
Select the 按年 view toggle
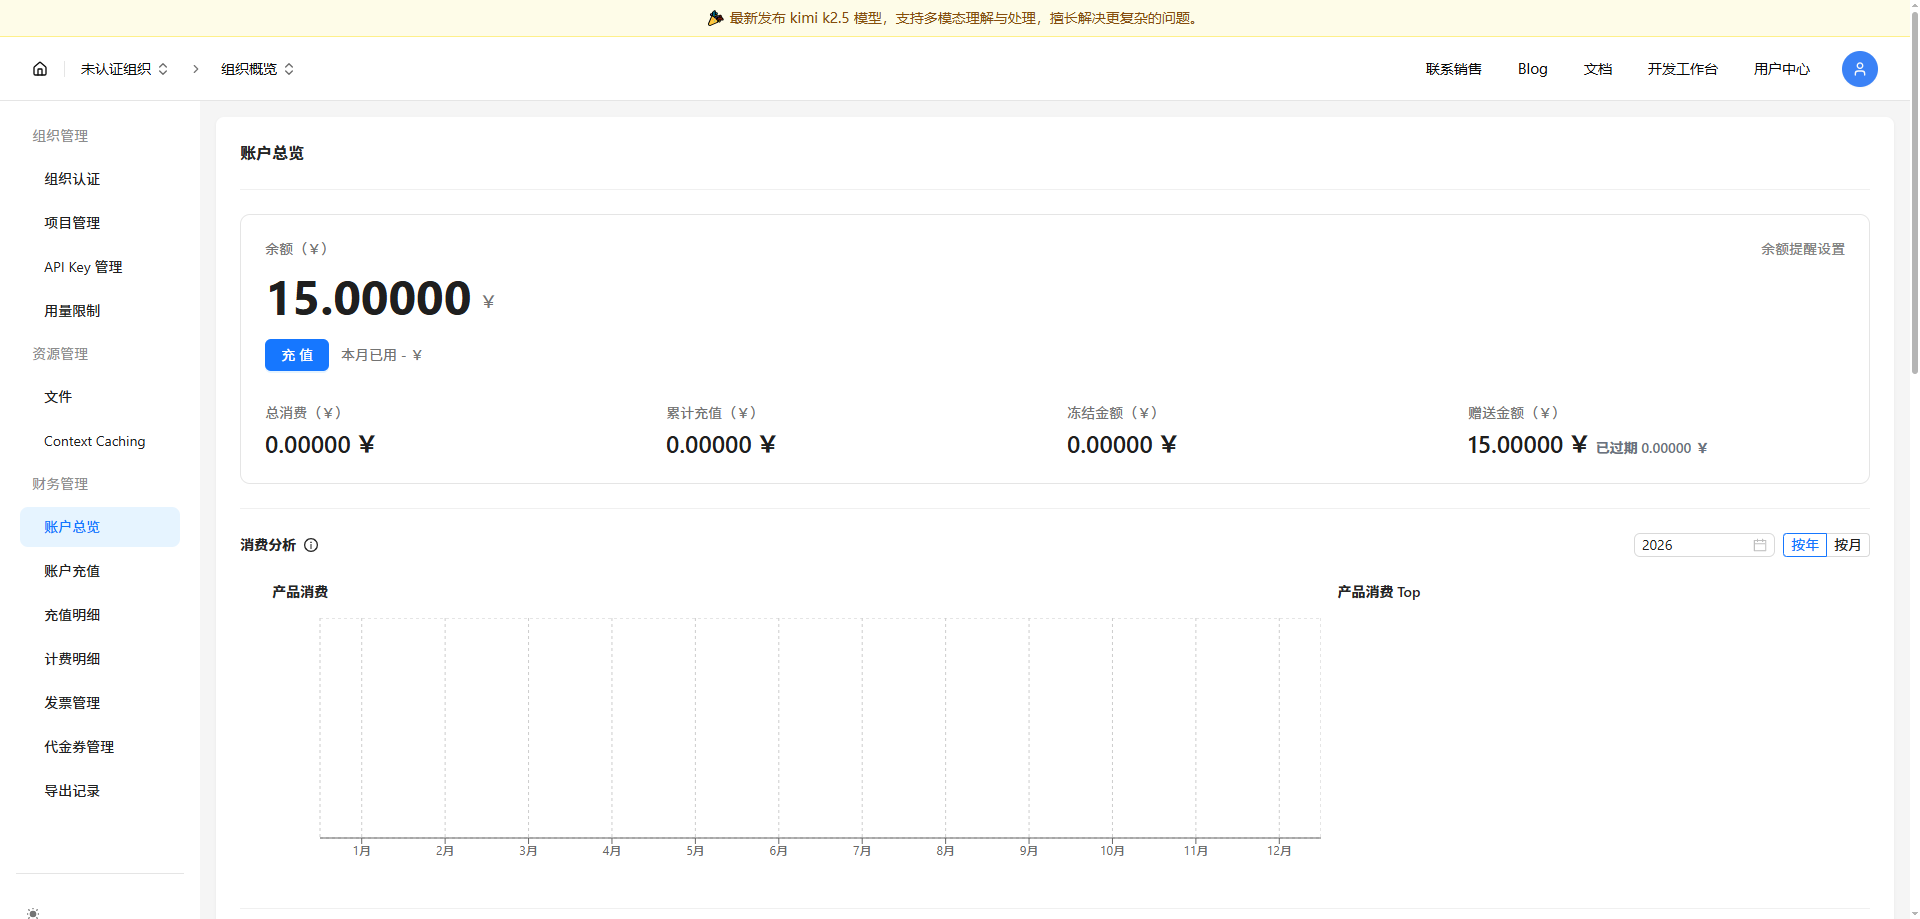point(1804,545)
